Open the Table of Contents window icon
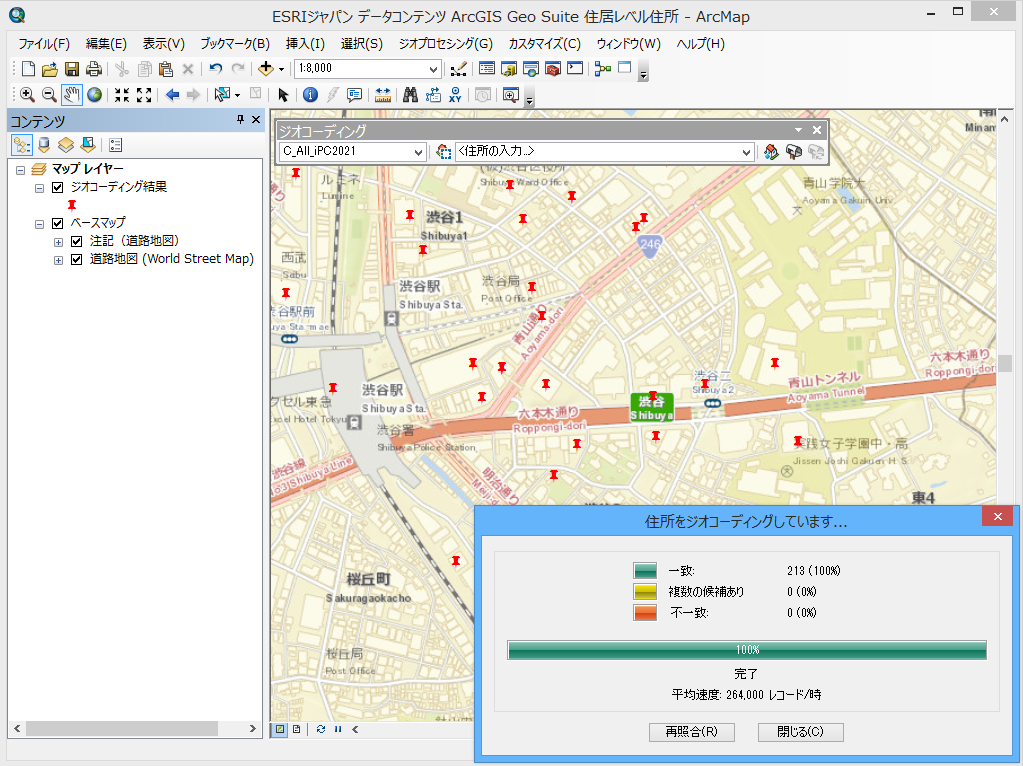Viewport: 1023px width, 766px height. pos(487,69)
